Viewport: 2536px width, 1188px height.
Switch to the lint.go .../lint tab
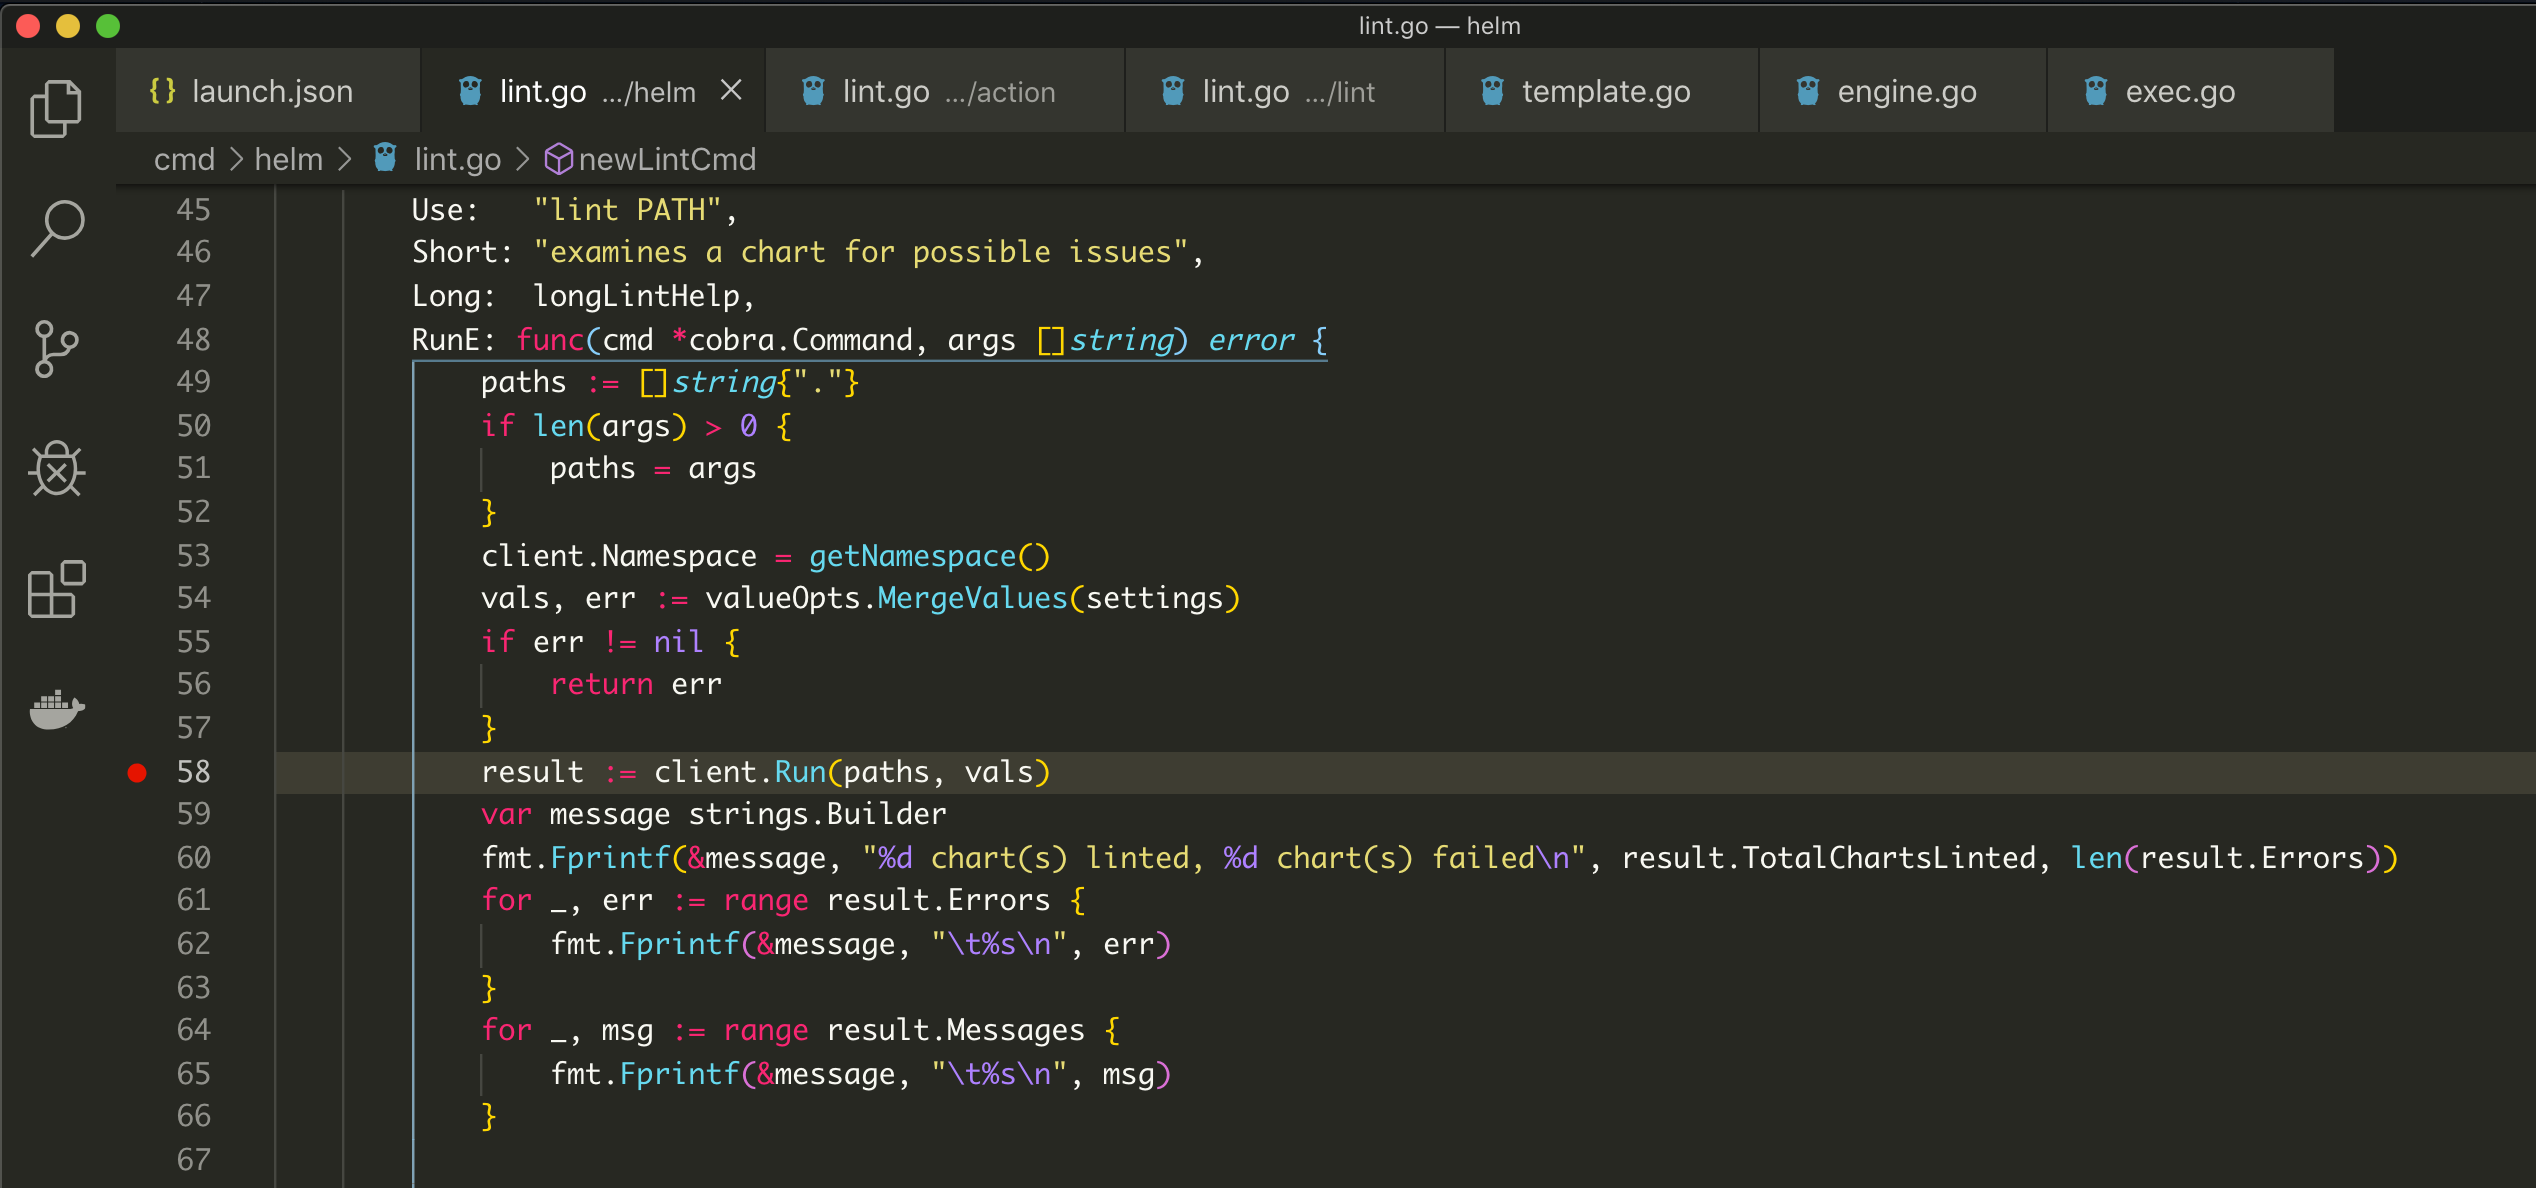[1285, 91]
